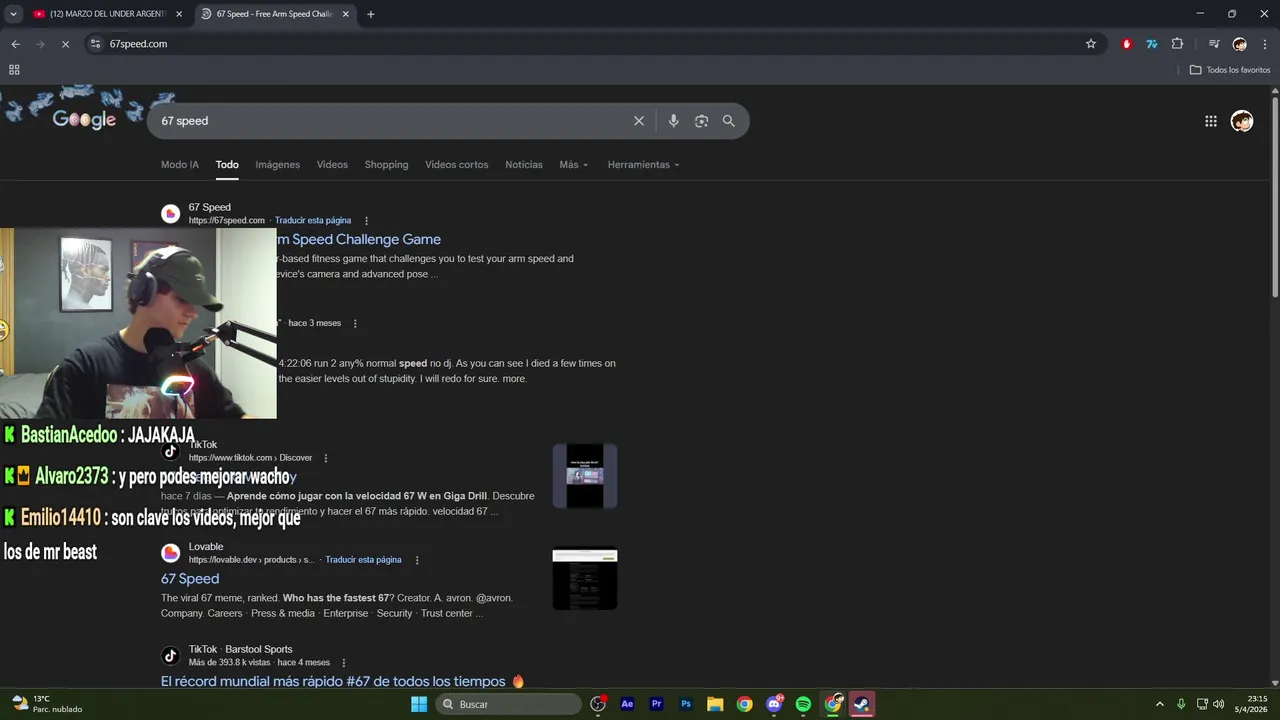Open 'El récord mundial más rápido #67' link
This screenshot has height=720, width=1280.
343,682
